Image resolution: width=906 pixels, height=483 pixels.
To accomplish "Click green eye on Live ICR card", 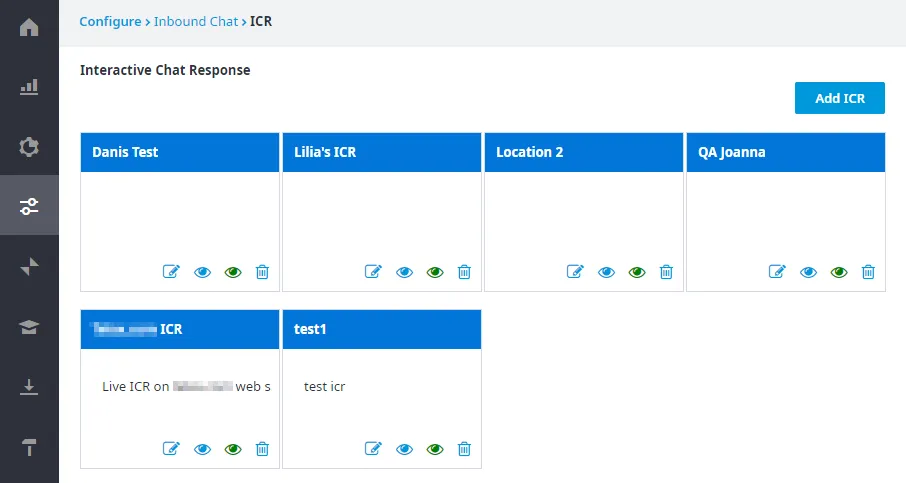I will click(233, 449).
